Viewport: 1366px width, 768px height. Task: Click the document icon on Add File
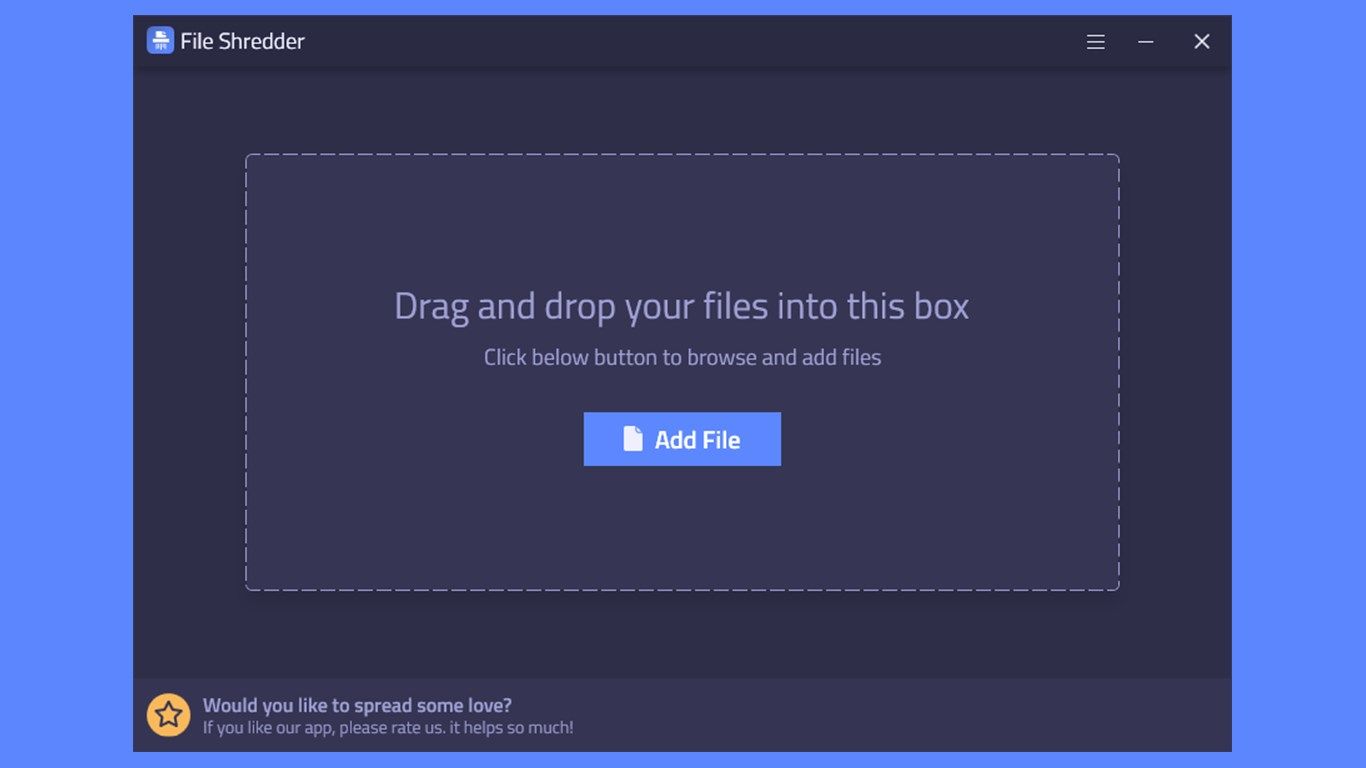633,439
